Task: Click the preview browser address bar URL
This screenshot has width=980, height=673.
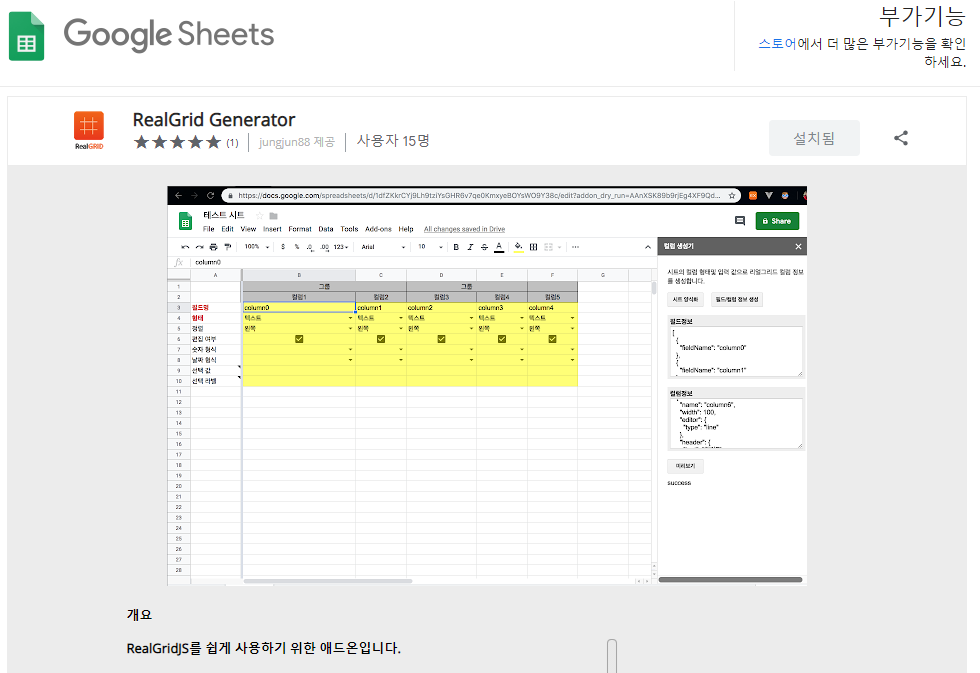Action: tap(479, 196)
